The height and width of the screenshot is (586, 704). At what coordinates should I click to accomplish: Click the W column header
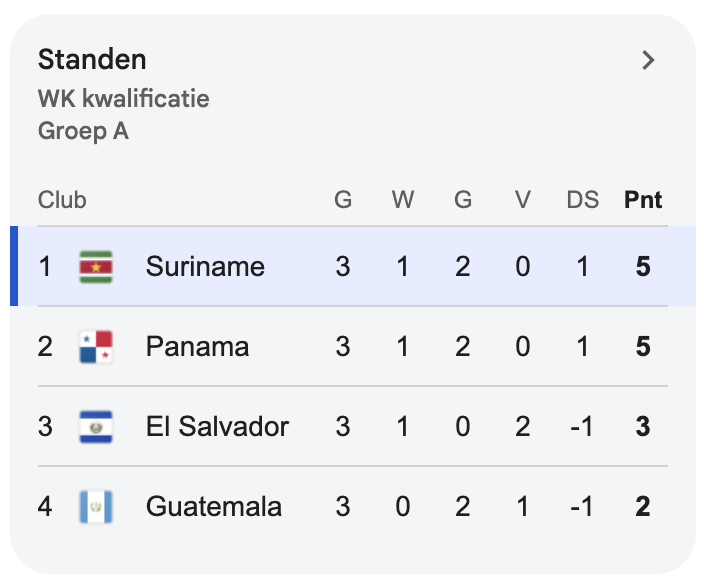pyautogui.click(x=403, y=200)
